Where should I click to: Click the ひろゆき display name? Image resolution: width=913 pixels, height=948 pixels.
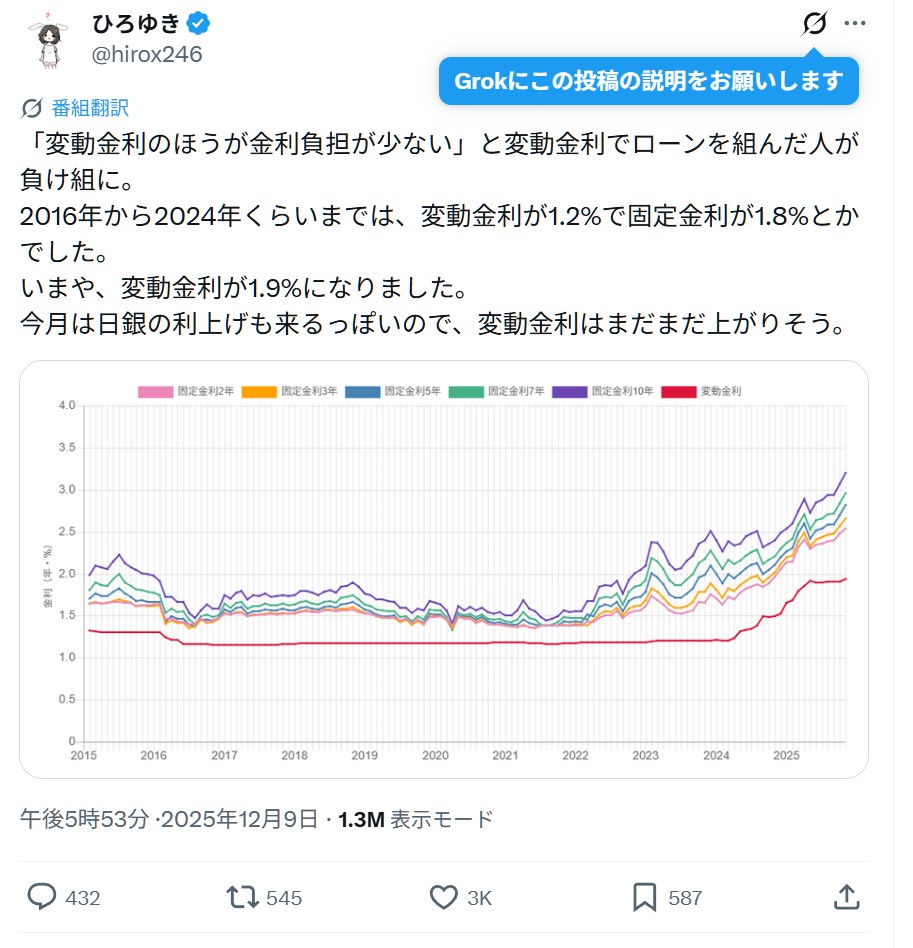click(x=135, y=24)
